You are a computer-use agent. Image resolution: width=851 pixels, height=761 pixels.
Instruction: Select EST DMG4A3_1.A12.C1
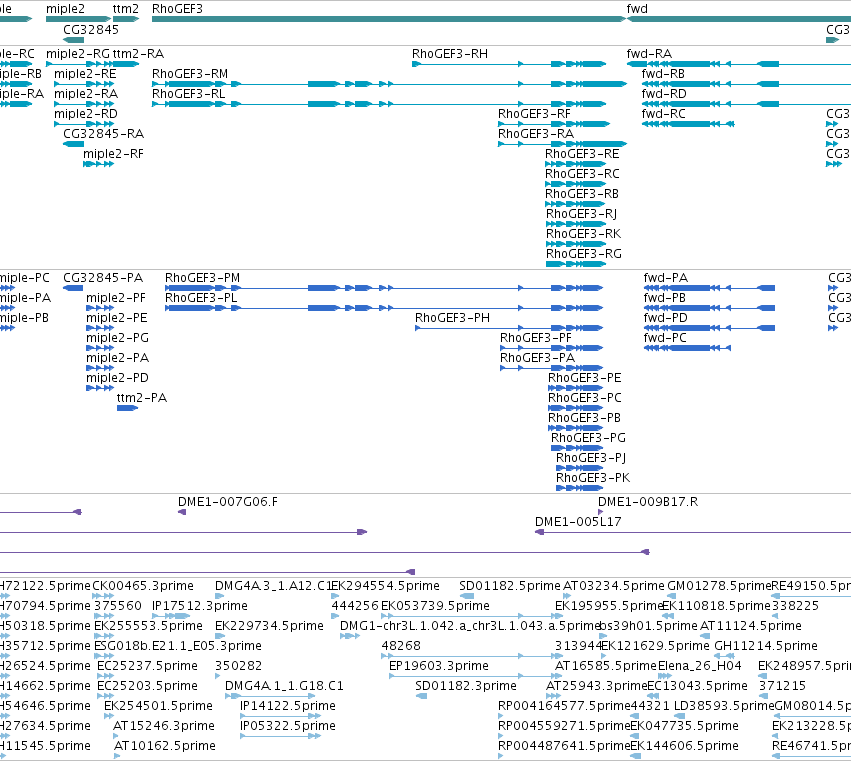pyautogui.click(x=273, y=587)
